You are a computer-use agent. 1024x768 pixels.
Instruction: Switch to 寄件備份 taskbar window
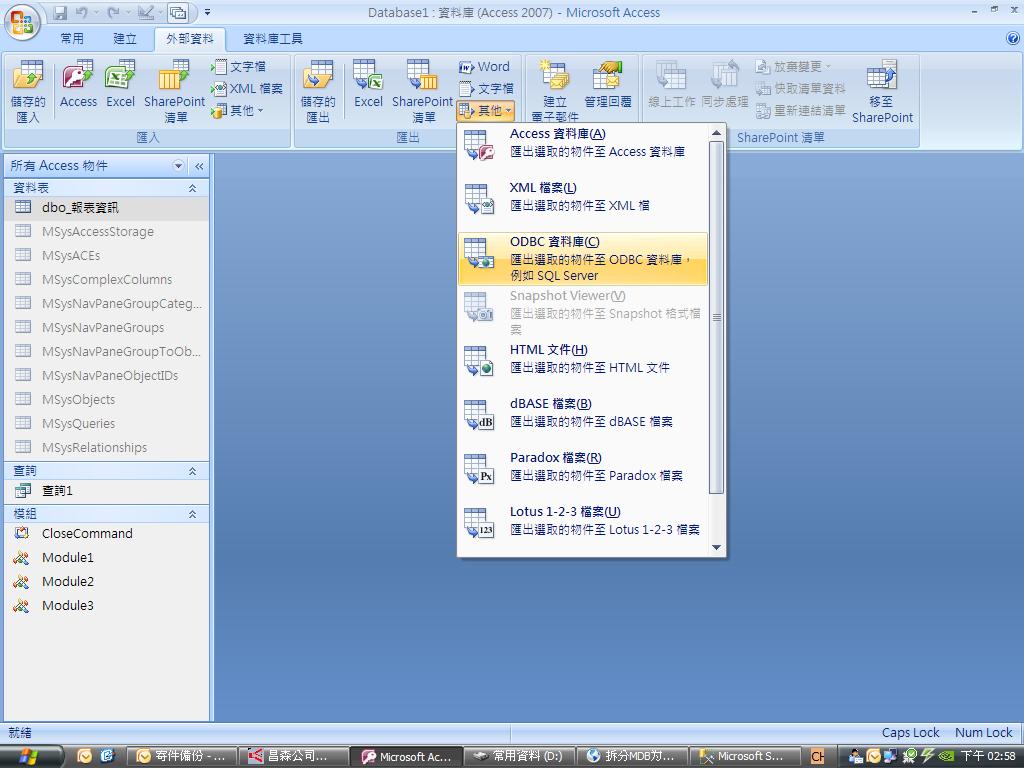point(181,756)
